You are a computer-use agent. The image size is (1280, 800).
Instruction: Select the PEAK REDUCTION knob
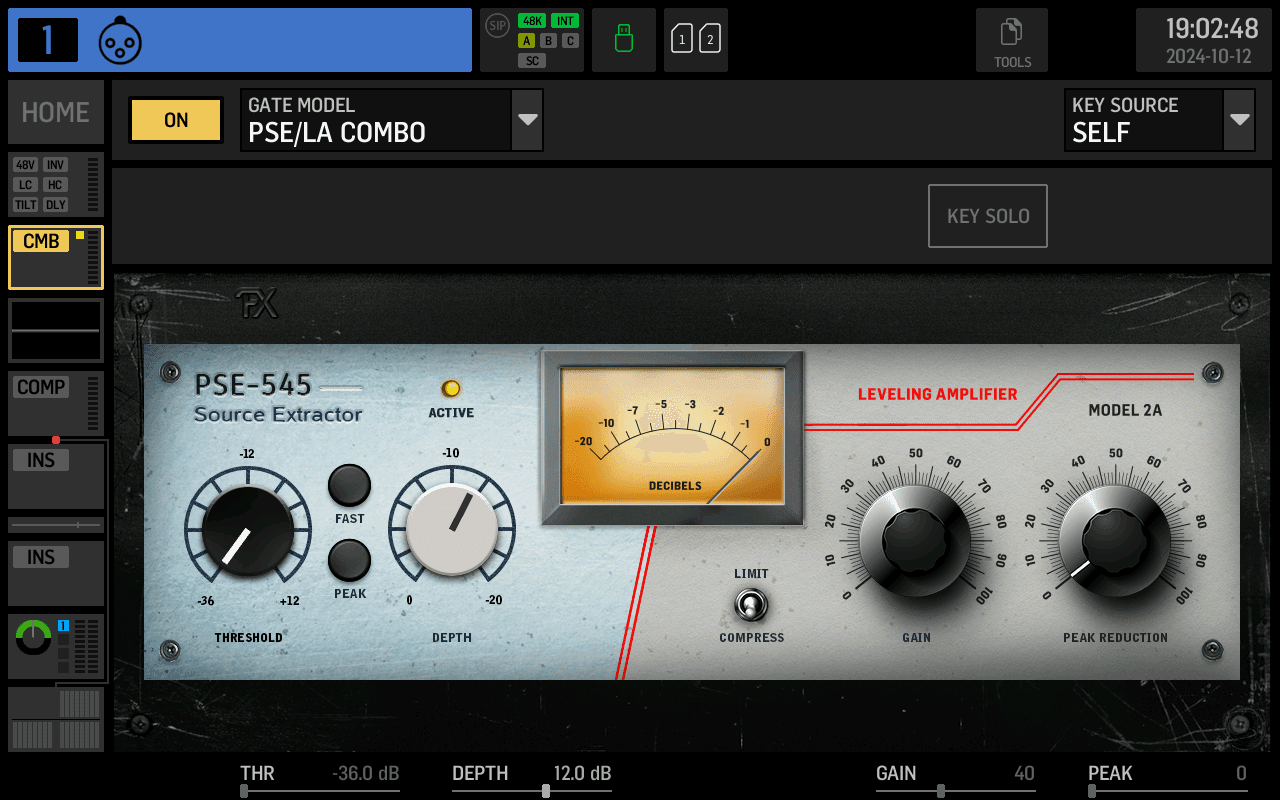click(1115, 541)
